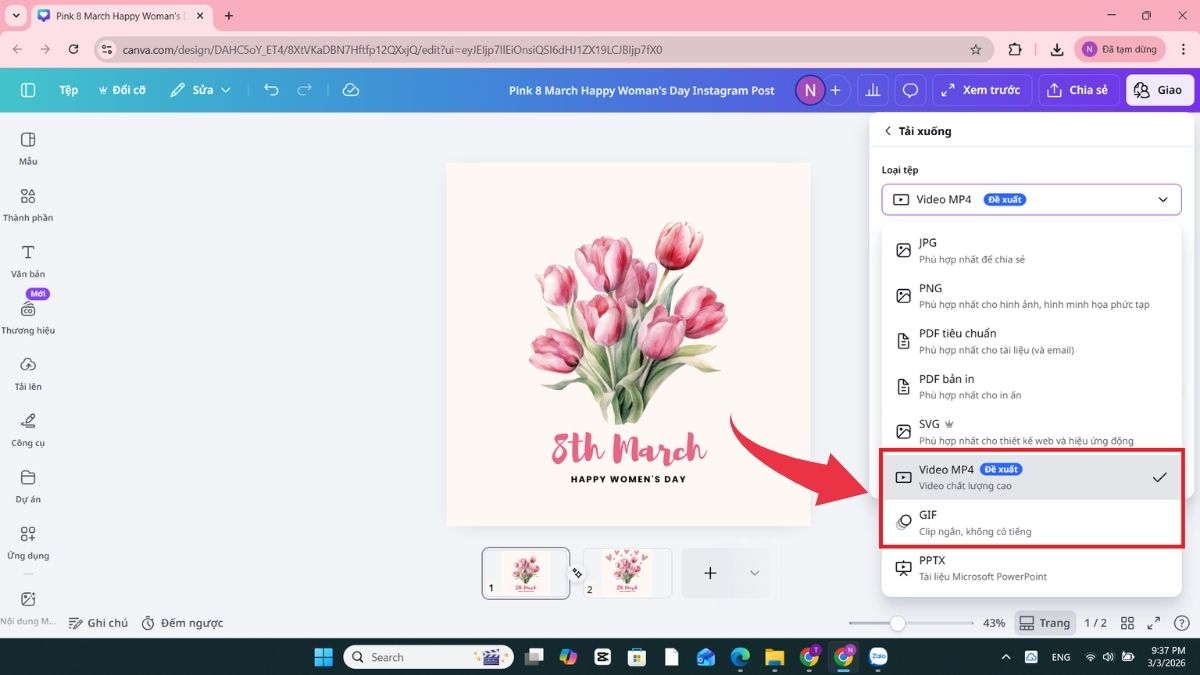
Task: Select PPTX PowerPoint option
Action: click(x=1031, y=568)
